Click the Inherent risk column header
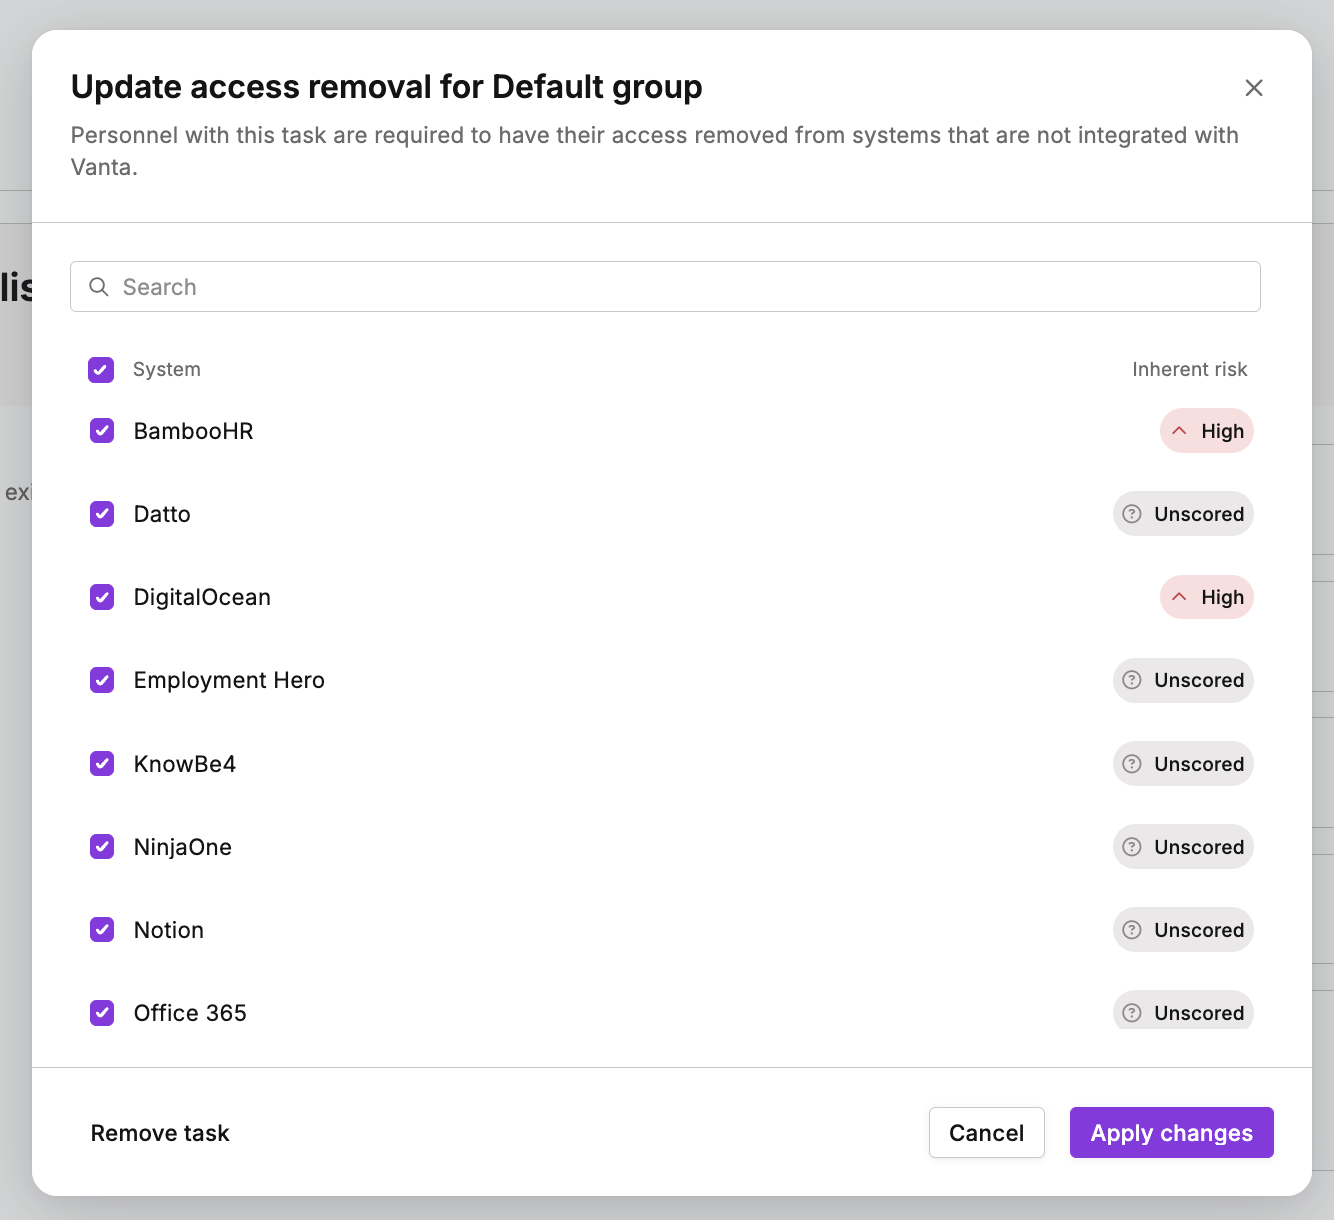 coord(1190,370)
